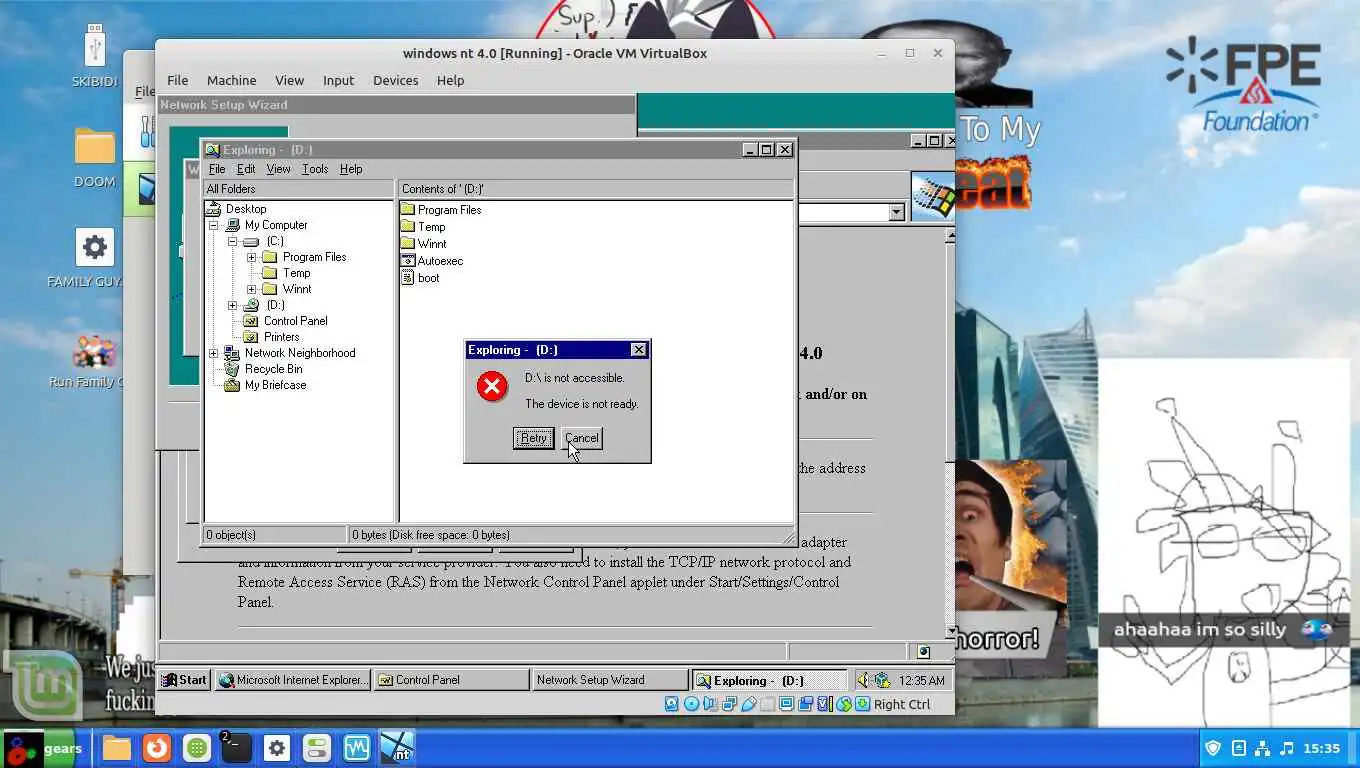Collapse the (C:) drive node

tap(232, 241)
